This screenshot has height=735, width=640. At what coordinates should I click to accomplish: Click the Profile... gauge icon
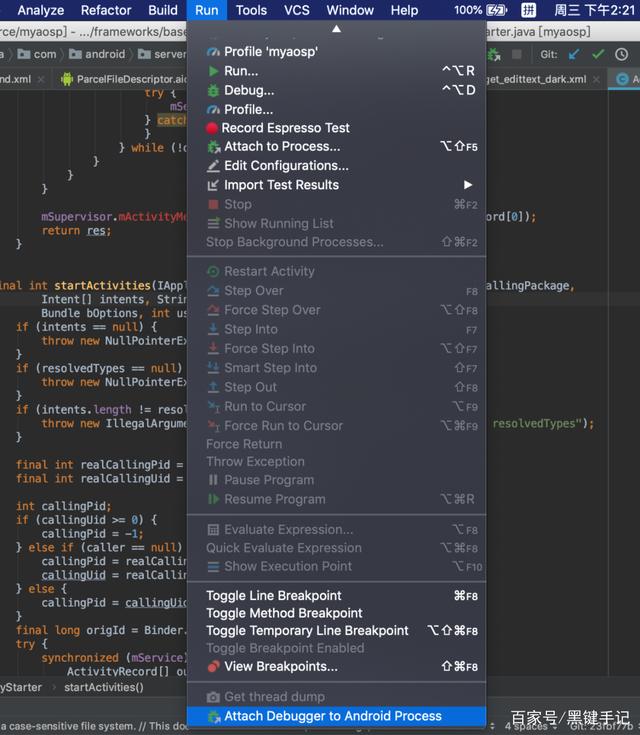coord(213,110)
